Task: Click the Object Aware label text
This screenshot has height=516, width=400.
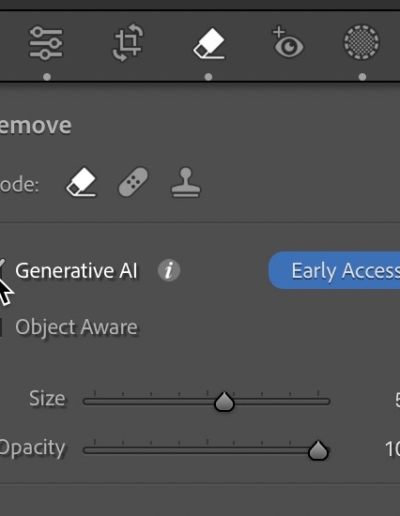Action: coord(76,328)
